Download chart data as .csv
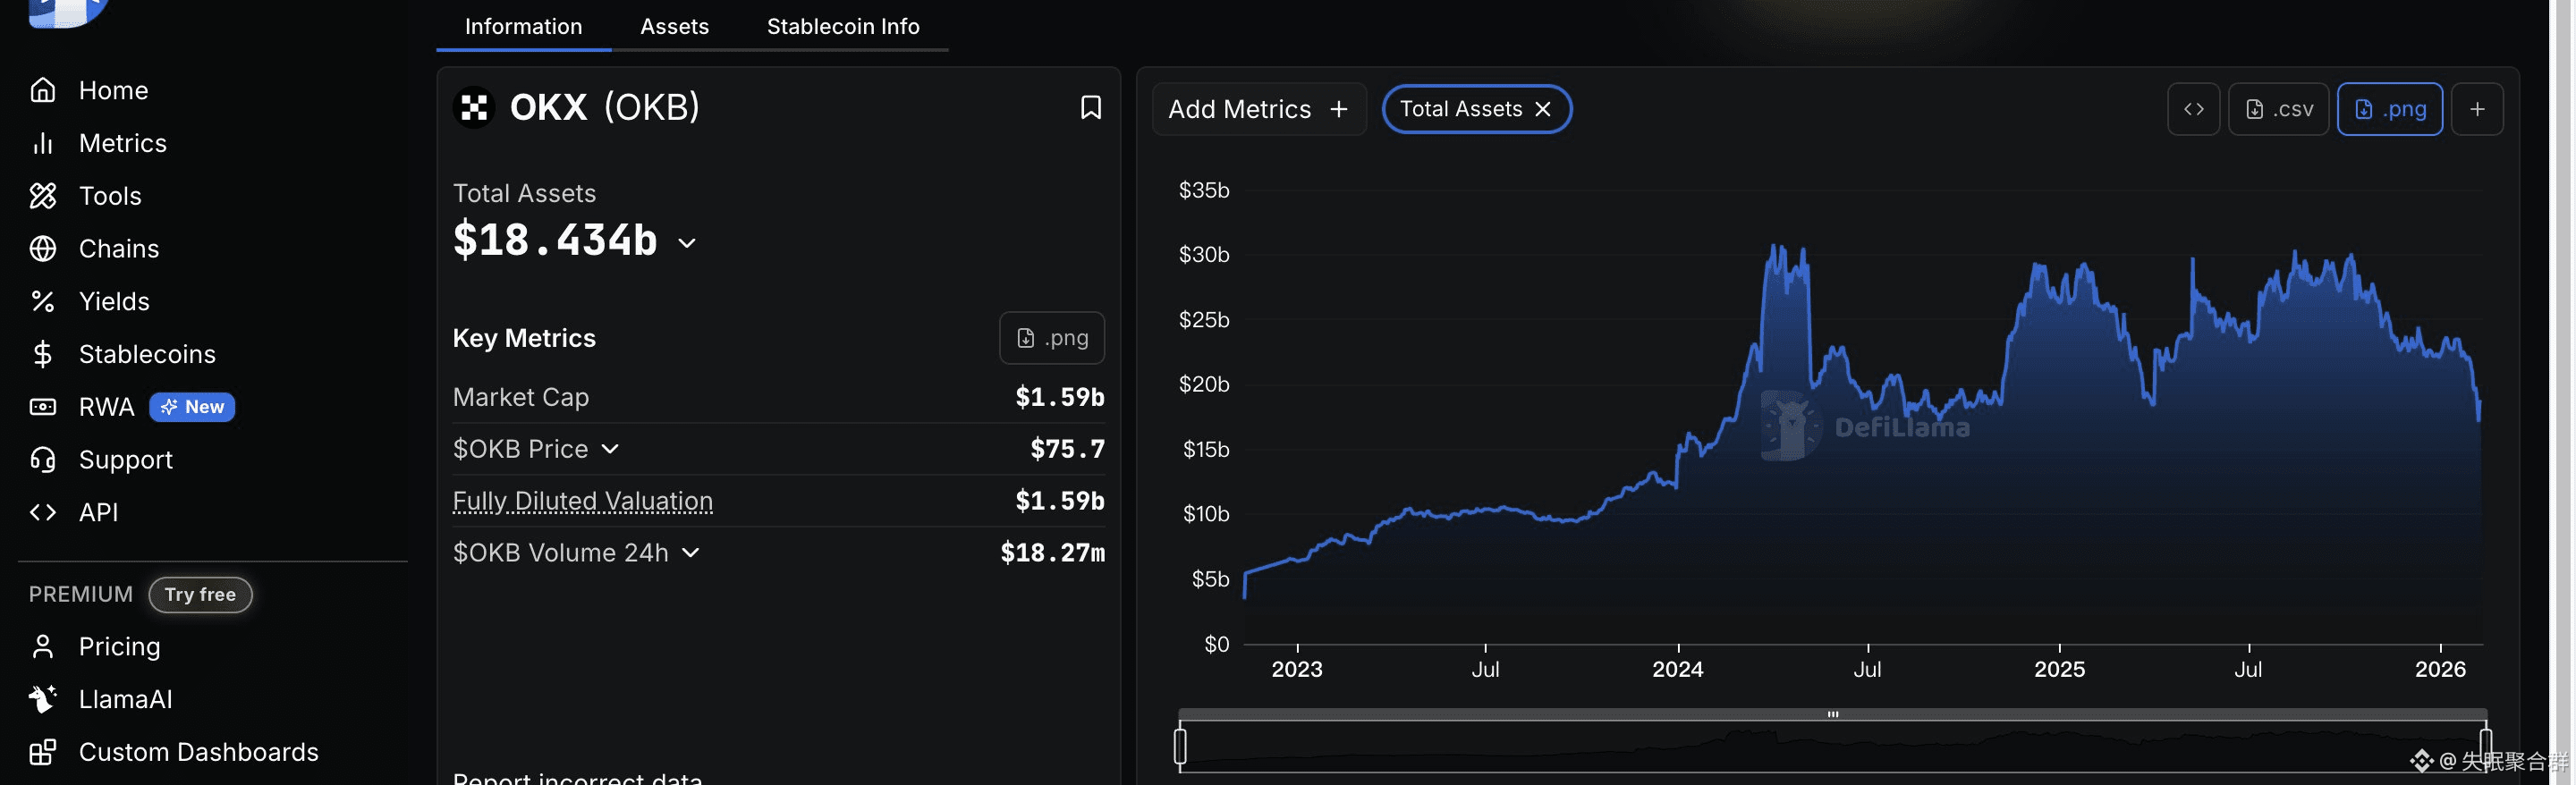The image size is (2576, 785). click(x=2278, y=109)
